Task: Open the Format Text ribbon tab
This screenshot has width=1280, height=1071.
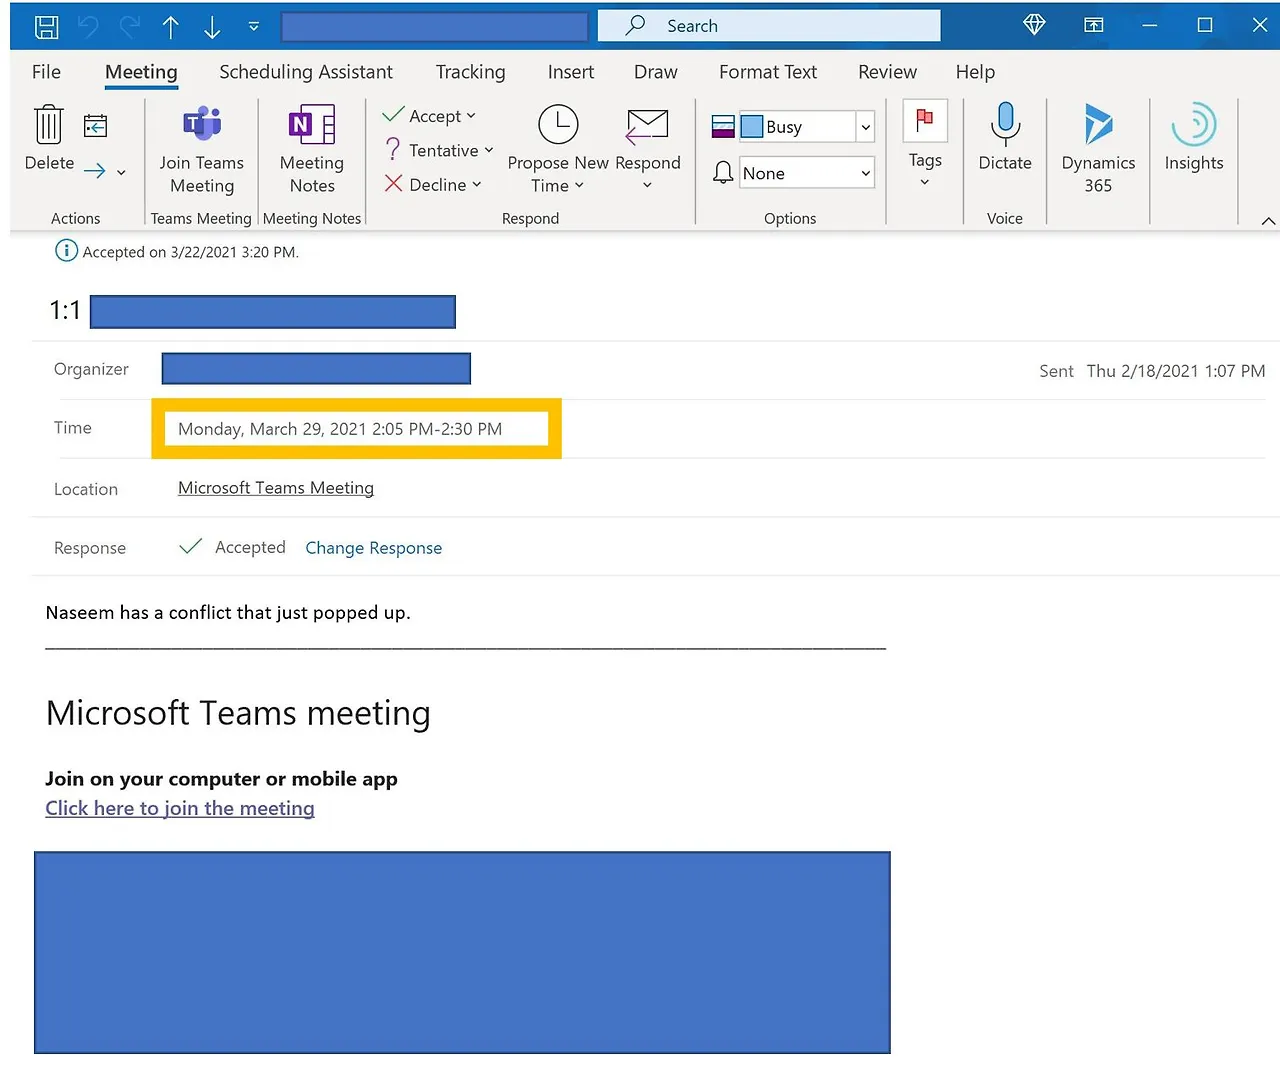Action: click(x=767, y=72)
